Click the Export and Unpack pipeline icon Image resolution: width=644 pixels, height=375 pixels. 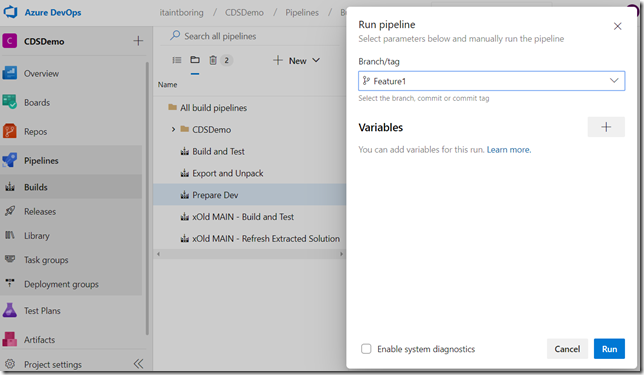click(185, 173)
